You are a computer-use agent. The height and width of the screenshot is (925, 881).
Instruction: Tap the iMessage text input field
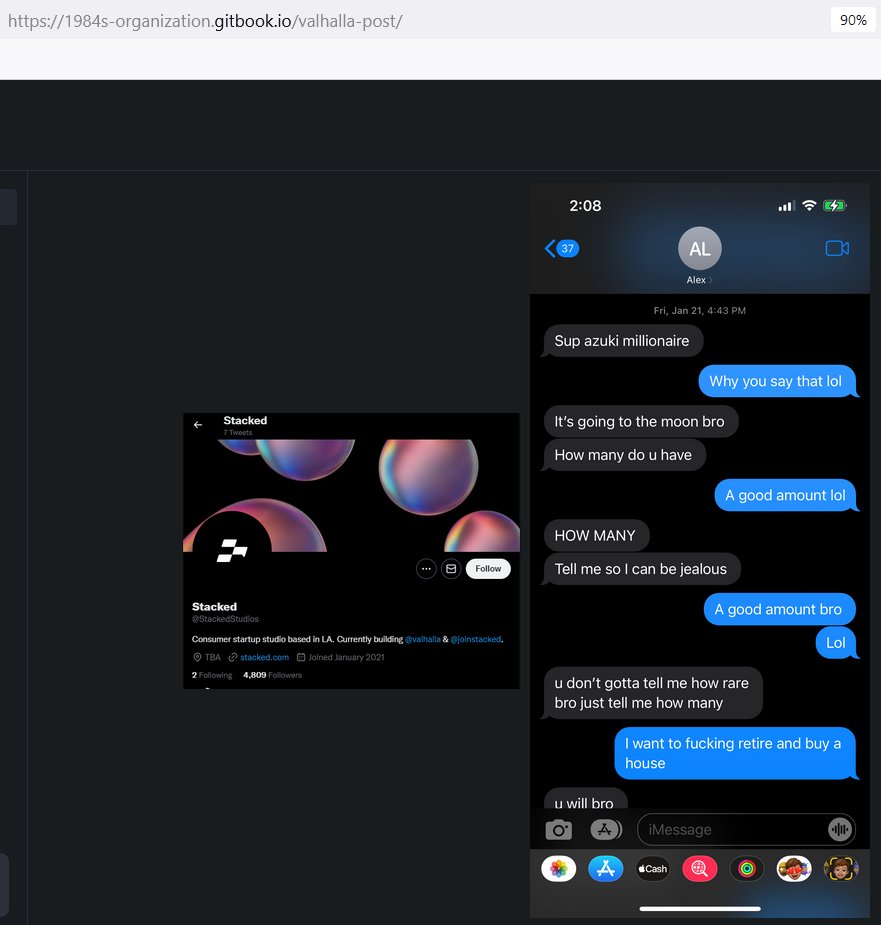746,829
